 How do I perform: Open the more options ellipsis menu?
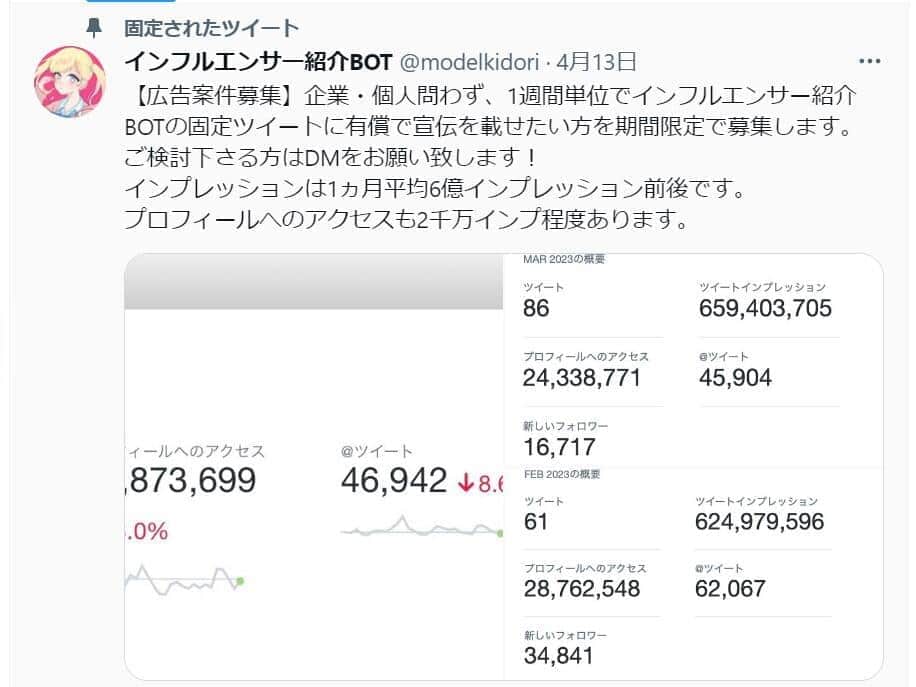click(x=870, y=61)
